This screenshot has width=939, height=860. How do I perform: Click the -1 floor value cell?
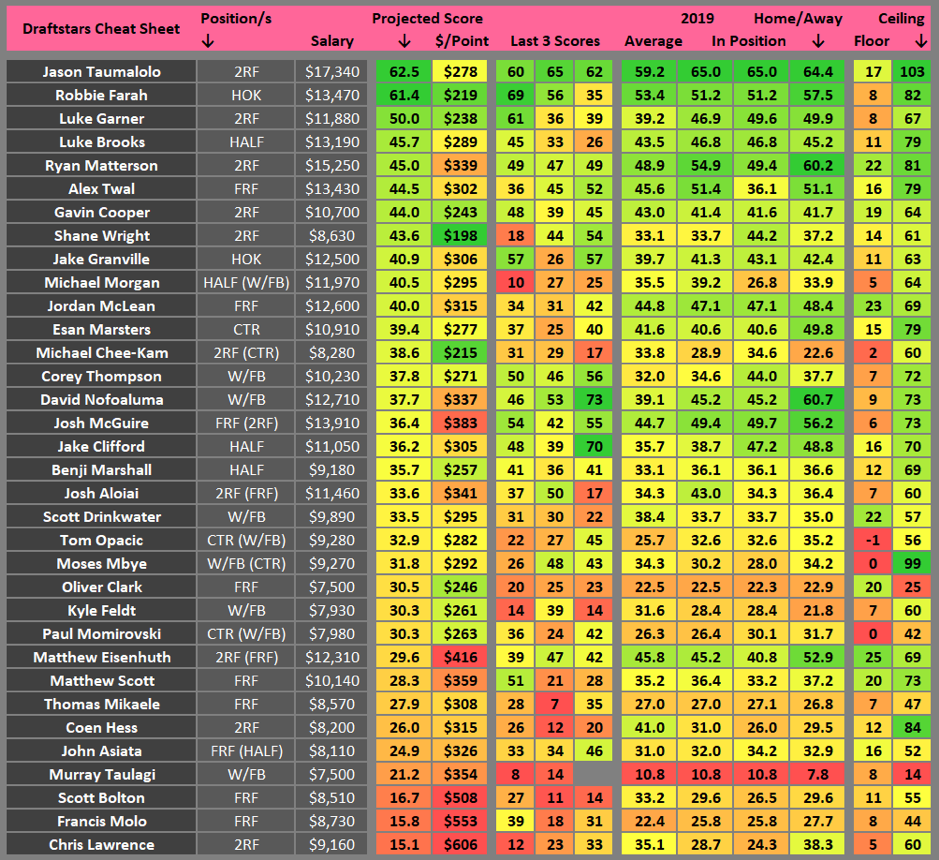click(873, 540)
